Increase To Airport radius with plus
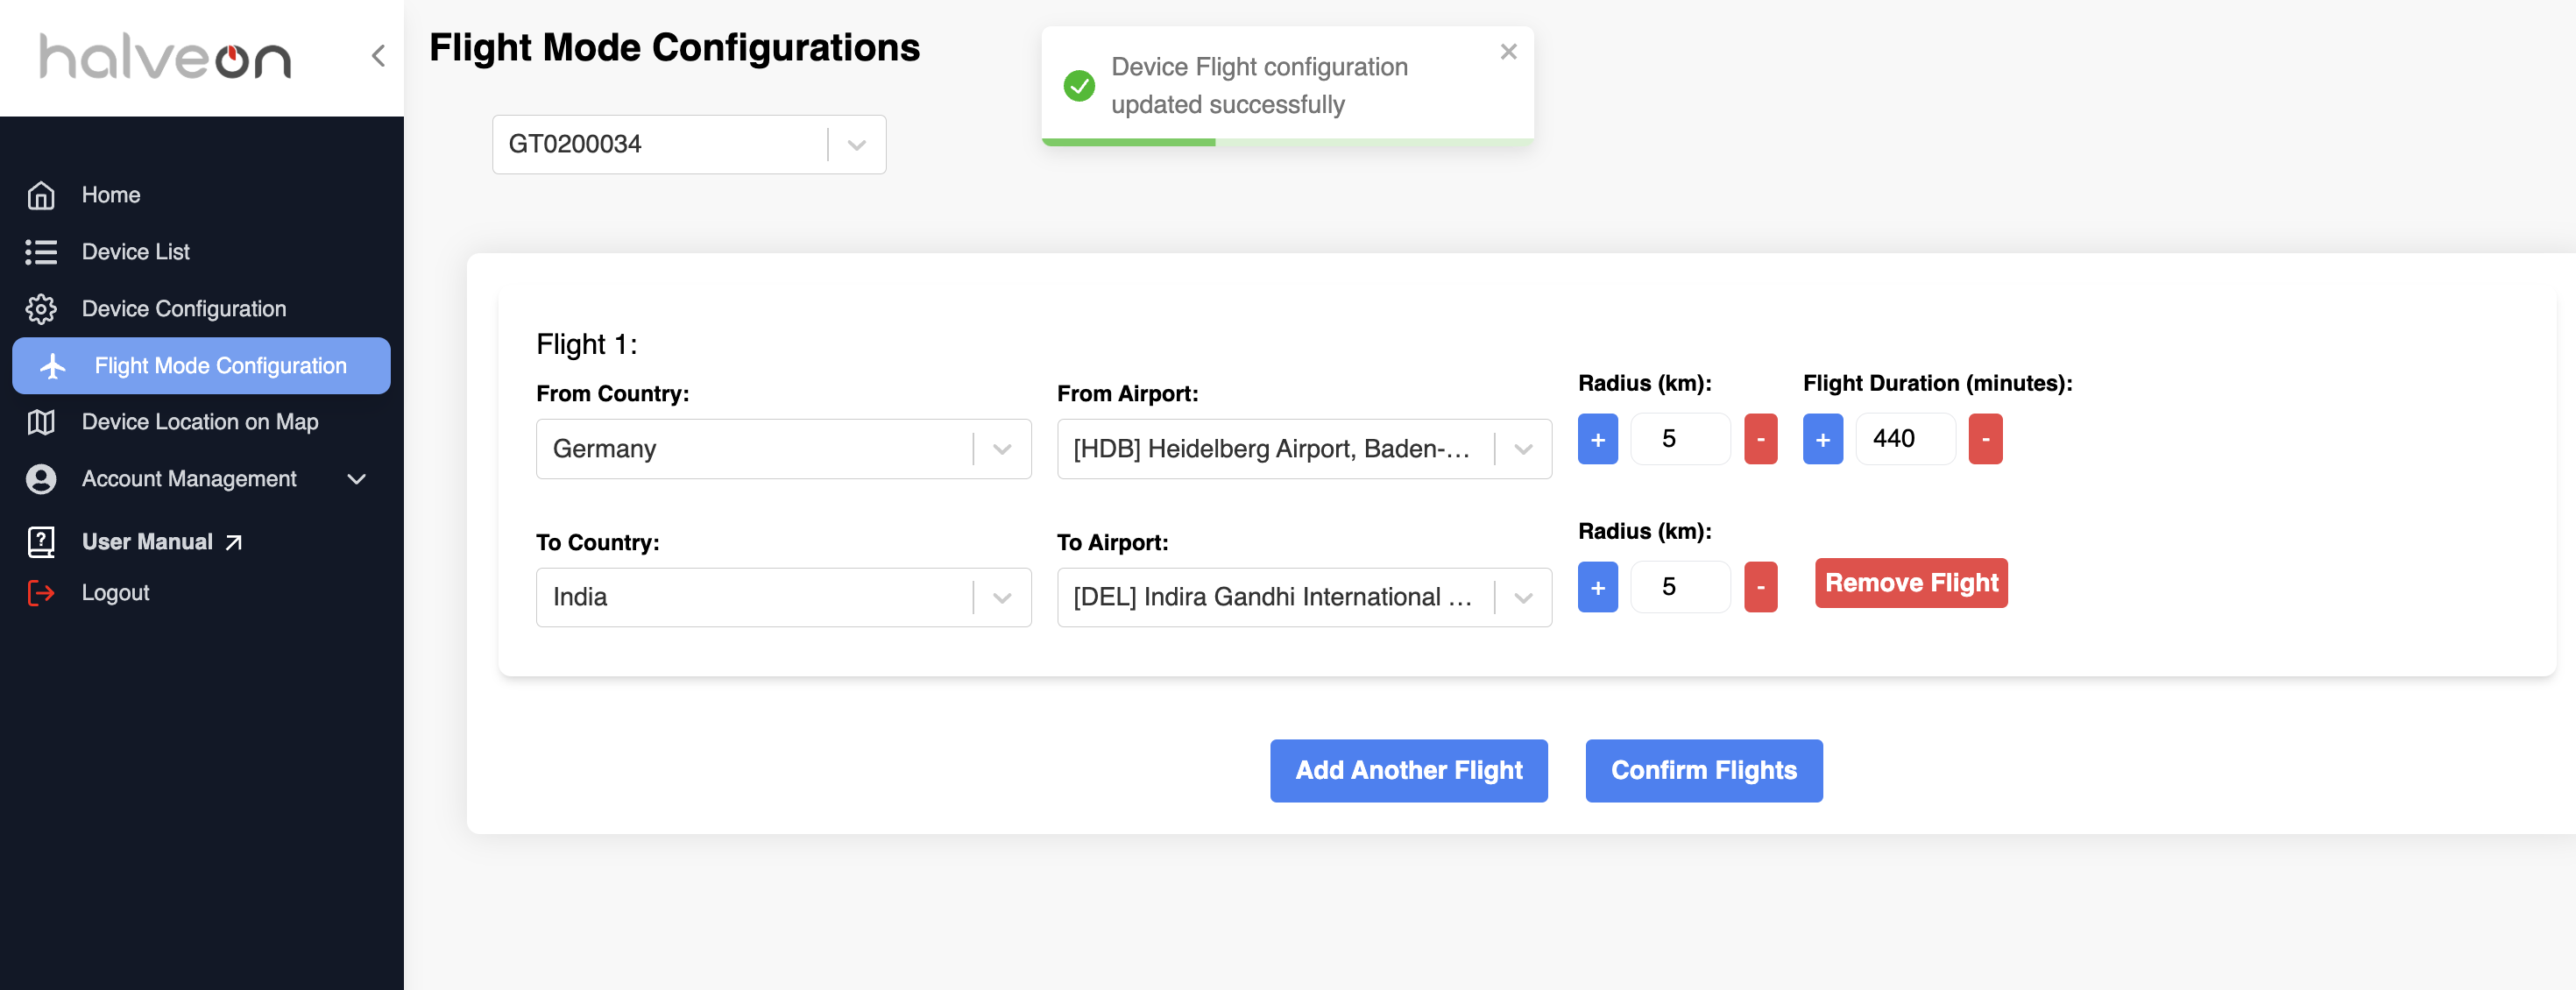This screenshot has width=2576, height=990. 1597,587
